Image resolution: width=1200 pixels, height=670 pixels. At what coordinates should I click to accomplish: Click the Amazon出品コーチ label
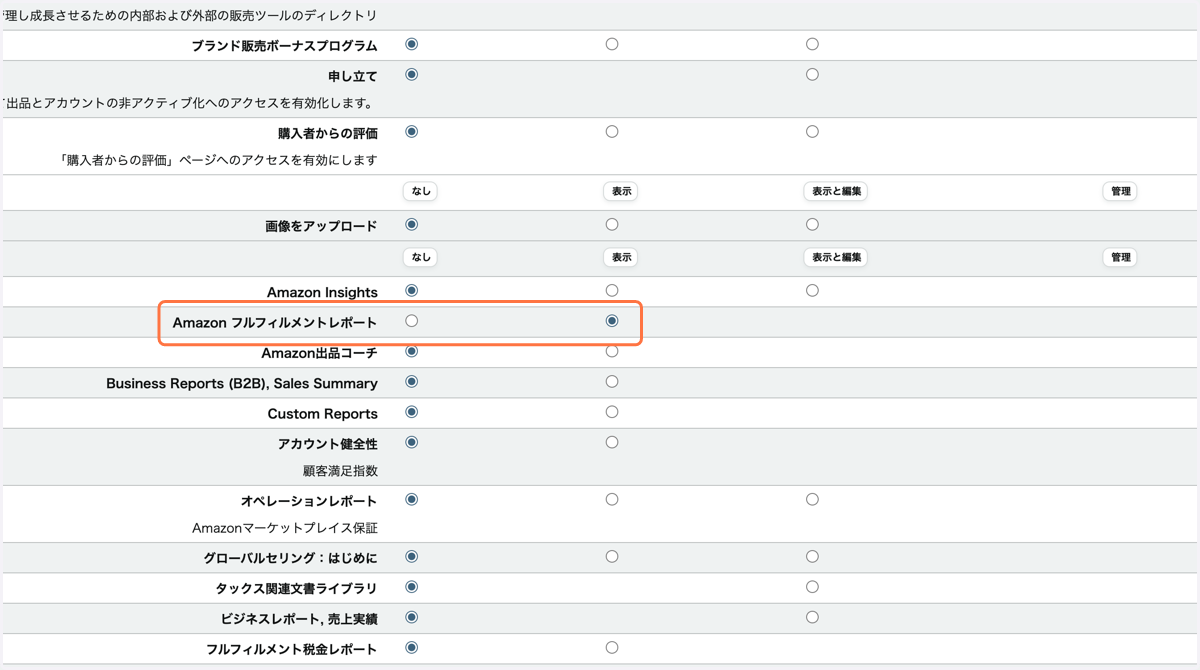319,353
